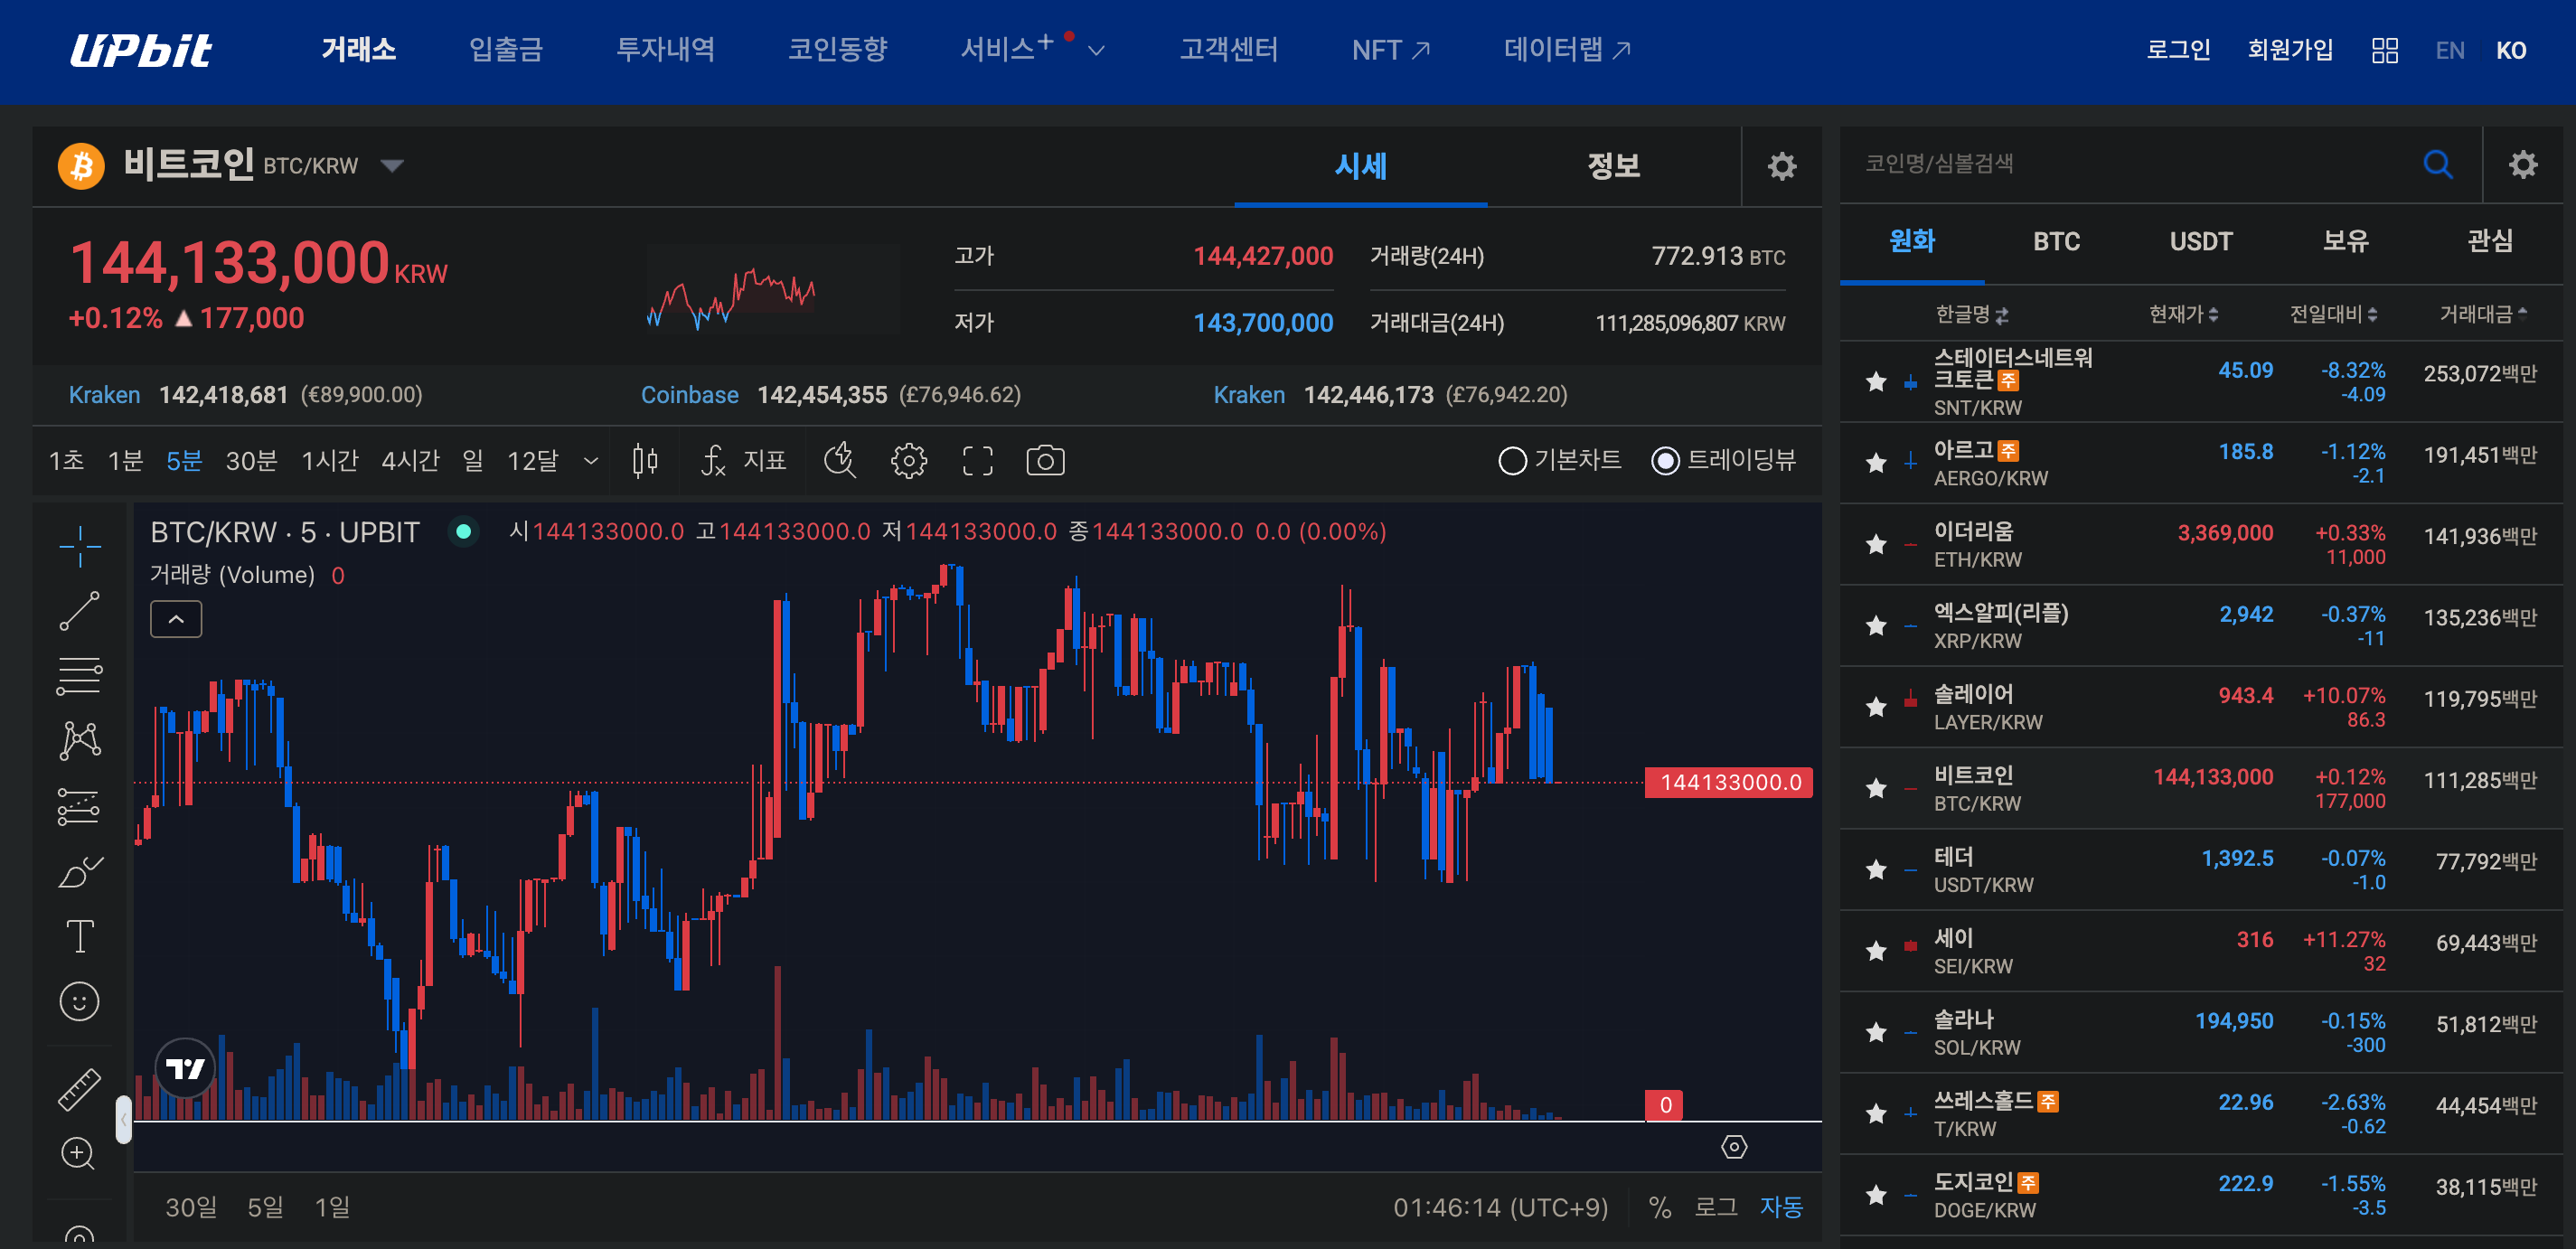Click the coin name search field

(x=2130, y=164)
